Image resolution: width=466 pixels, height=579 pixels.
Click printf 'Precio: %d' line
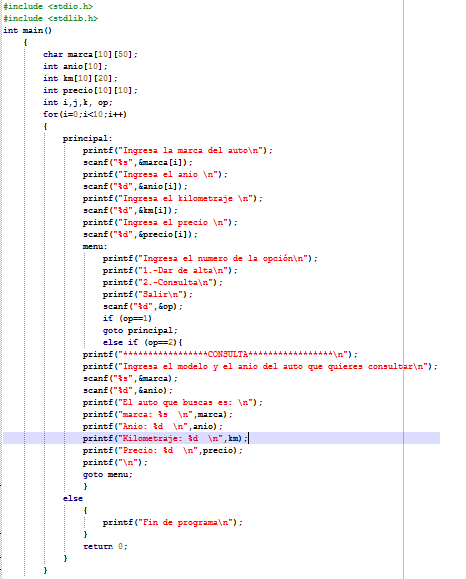[163, 450]
